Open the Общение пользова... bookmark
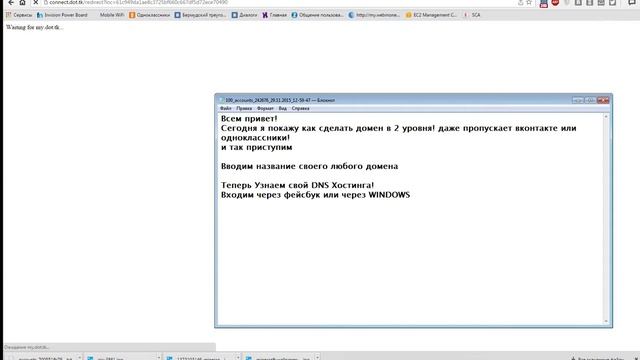Viewport: 640px width, 360px height. 317,15
